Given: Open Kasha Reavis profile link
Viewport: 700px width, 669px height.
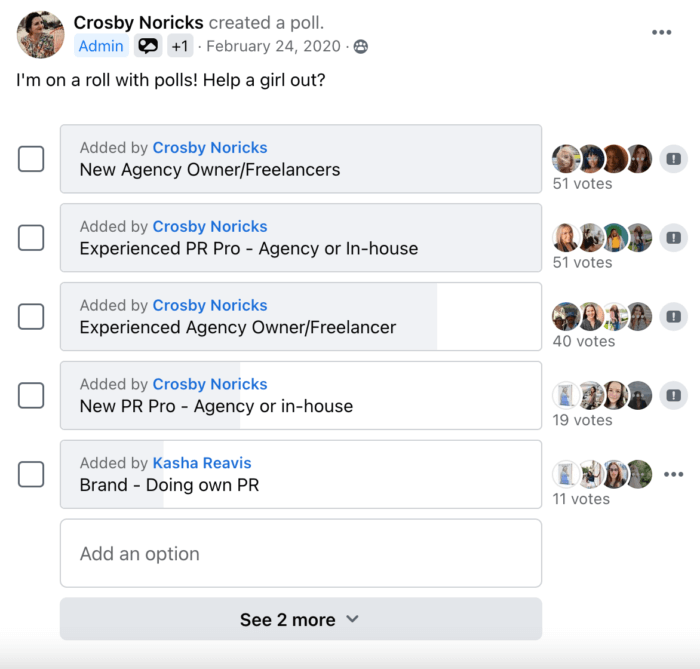Looking at the screenshot, I should click(202, 463).
